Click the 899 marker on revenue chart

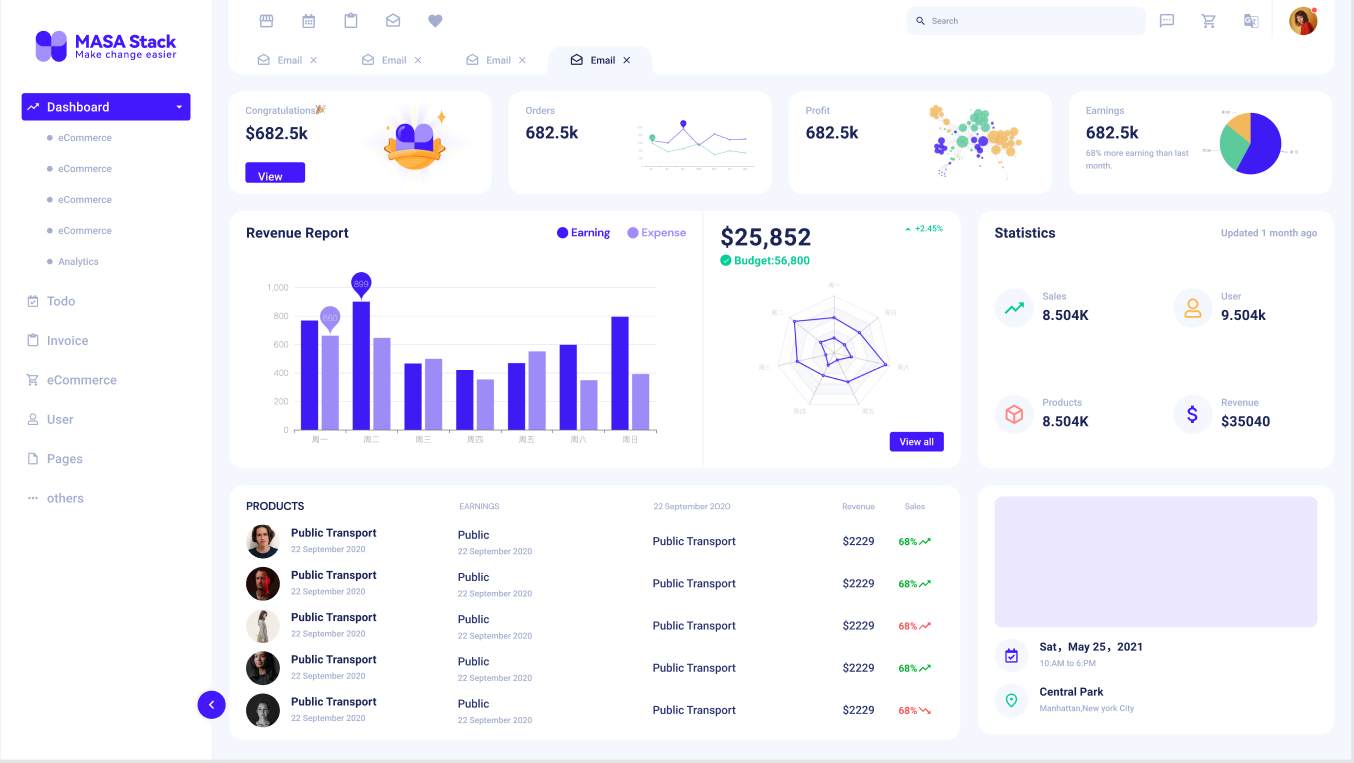point(361,284)
